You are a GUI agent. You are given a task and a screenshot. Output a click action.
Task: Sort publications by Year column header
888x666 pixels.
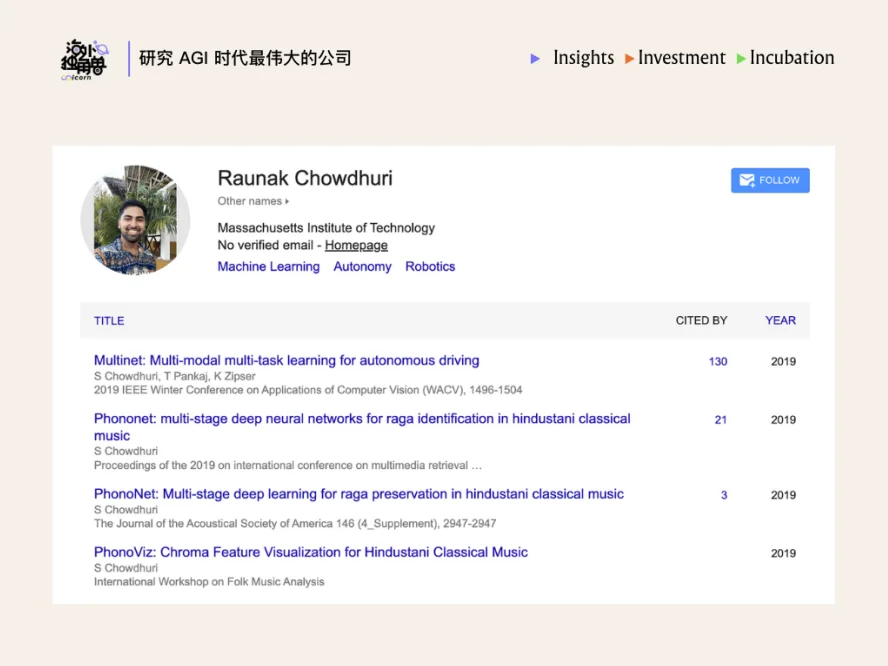coord(780,321)
